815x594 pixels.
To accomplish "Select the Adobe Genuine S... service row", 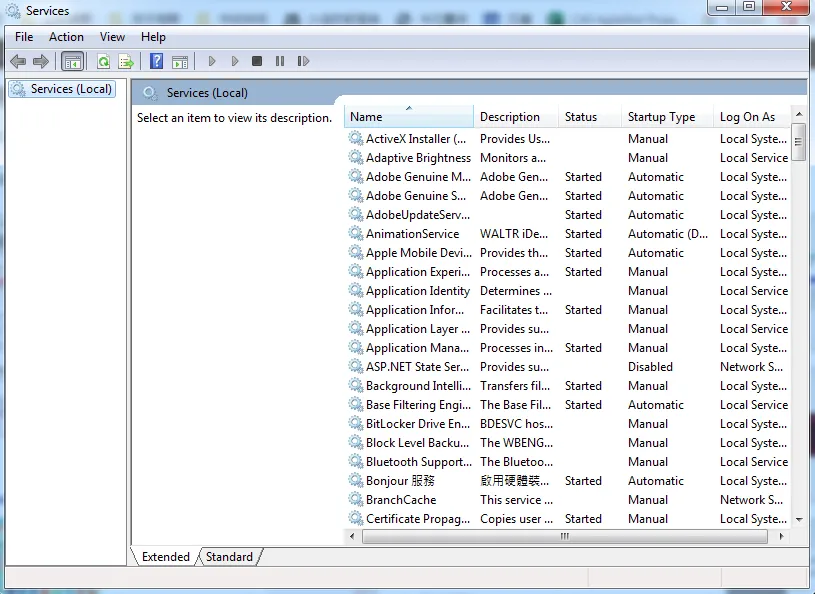I will tap(568, 195).
